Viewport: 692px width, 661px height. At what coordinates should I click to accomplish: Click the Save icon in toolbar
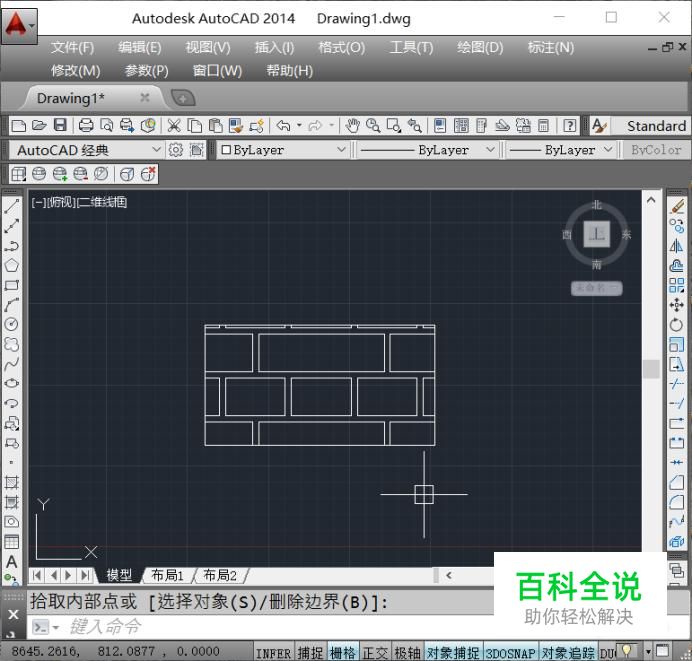point(60,125)
